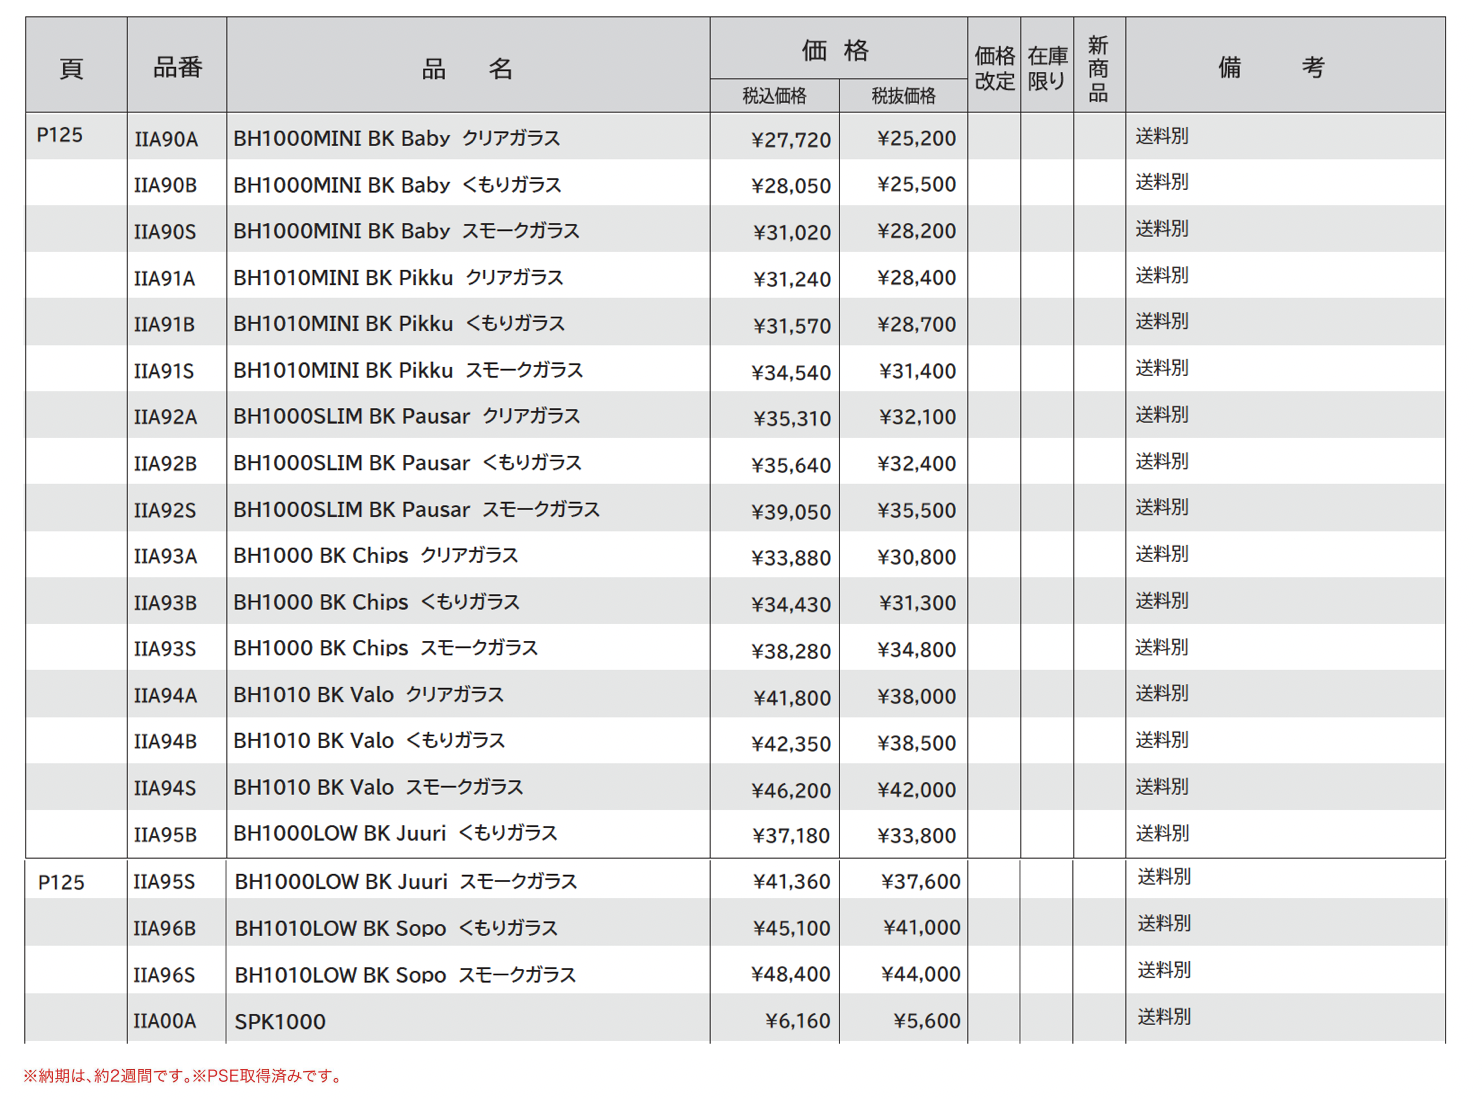
Task: Click the ¥35,500 tax-excluded price
Action: (916, 511)
